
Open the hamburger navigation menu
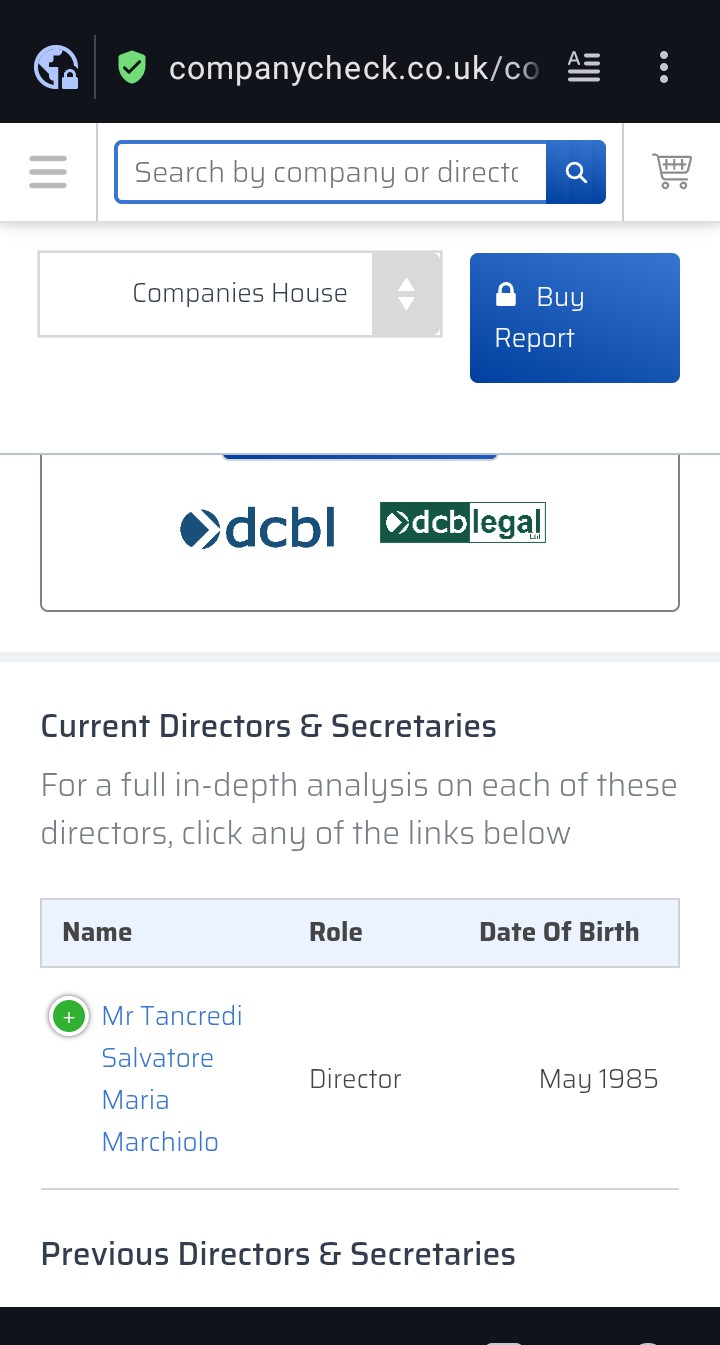pos(48,172)
